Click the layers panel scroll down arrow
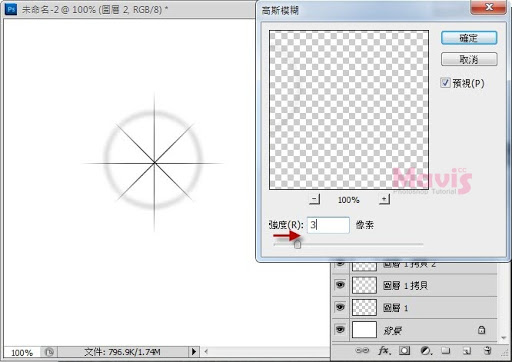This screenshot has height=362, width=512. click(x=504, y=338)
